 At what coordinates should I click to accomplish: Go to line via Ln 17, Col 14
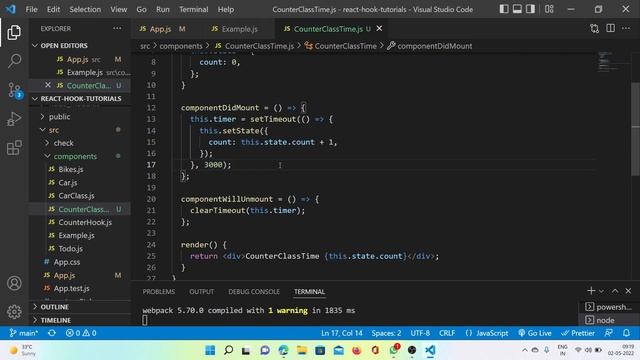(342, 333)
